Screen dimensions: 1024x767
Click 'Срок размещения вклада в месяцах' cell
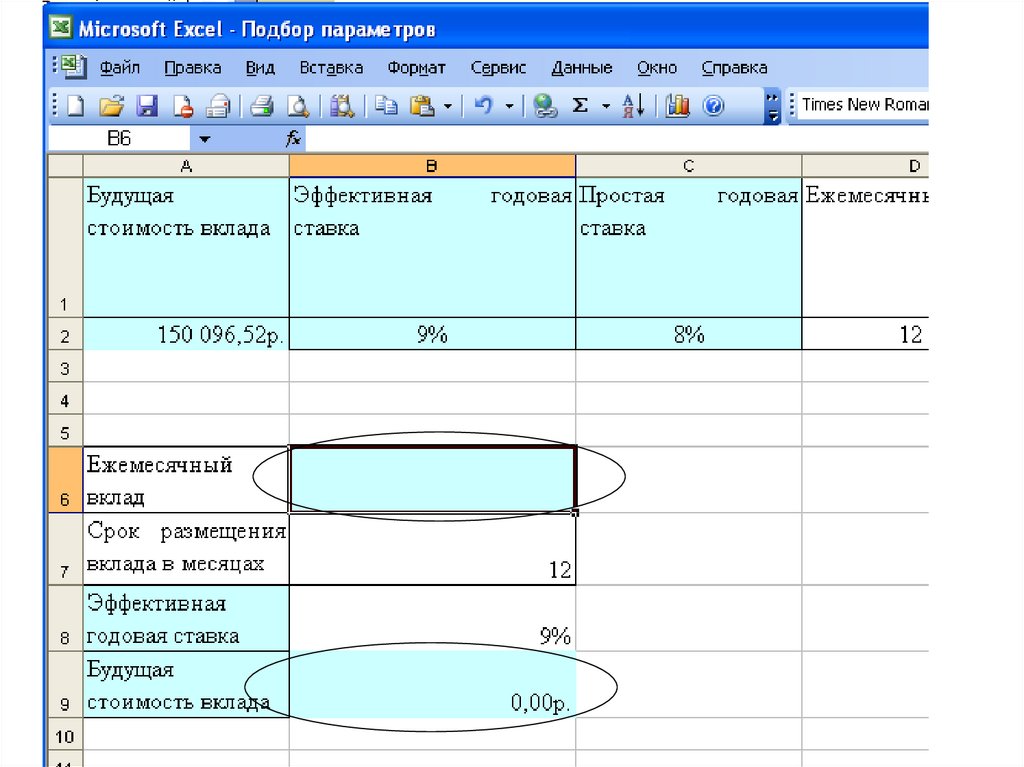click(x=186, y=549)
